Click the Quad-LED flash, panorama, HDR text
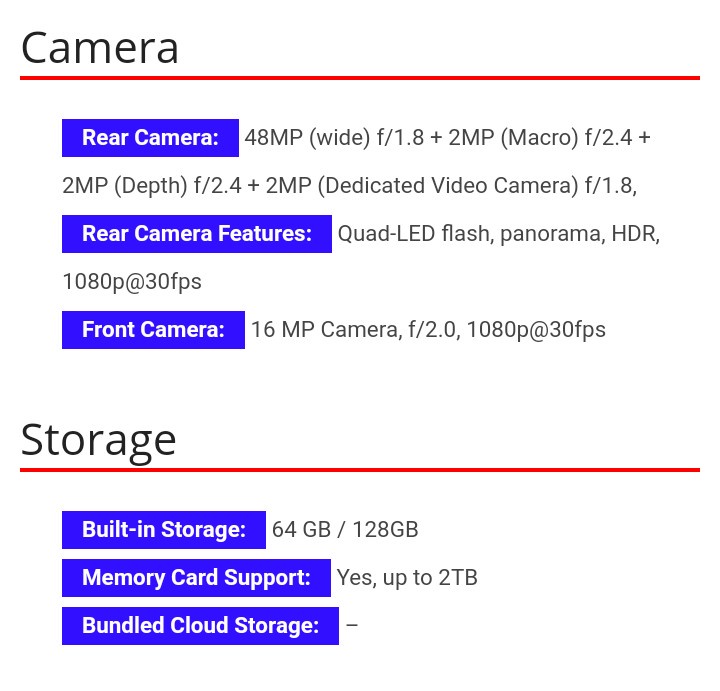Image resolution: width=720 pixels, height=691 pixels. [498, 234]
